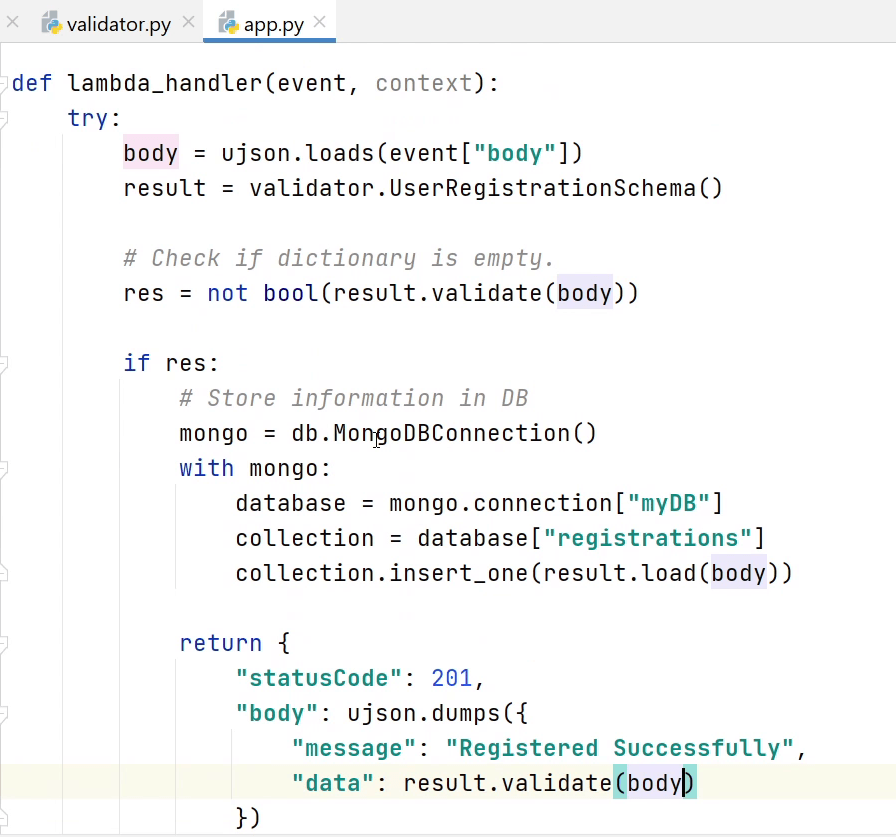Close the validator.py tab
Image resolution: width=896 pixels, height=837 pixels.
[x=189, y=22]
